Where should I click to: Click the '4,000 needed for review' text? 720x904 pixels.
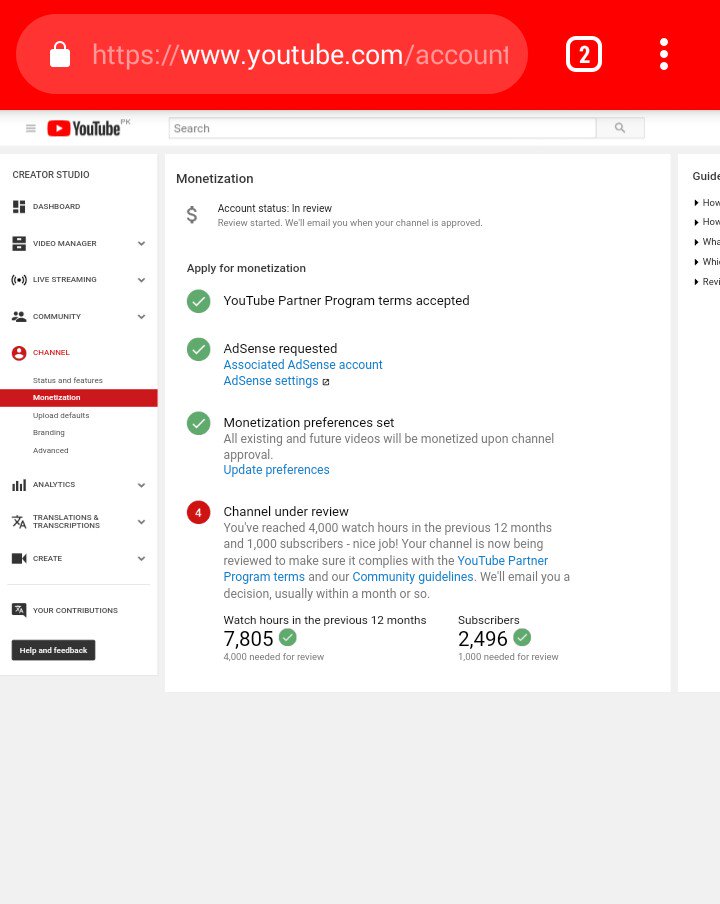point(274,657)
